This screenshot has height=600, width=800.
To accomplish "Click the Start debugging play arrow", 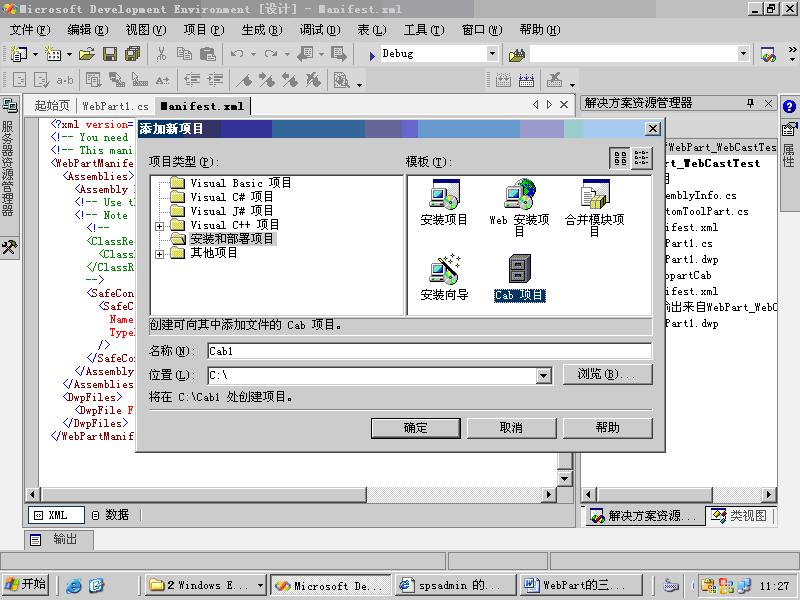I will (x=371, y=55).
